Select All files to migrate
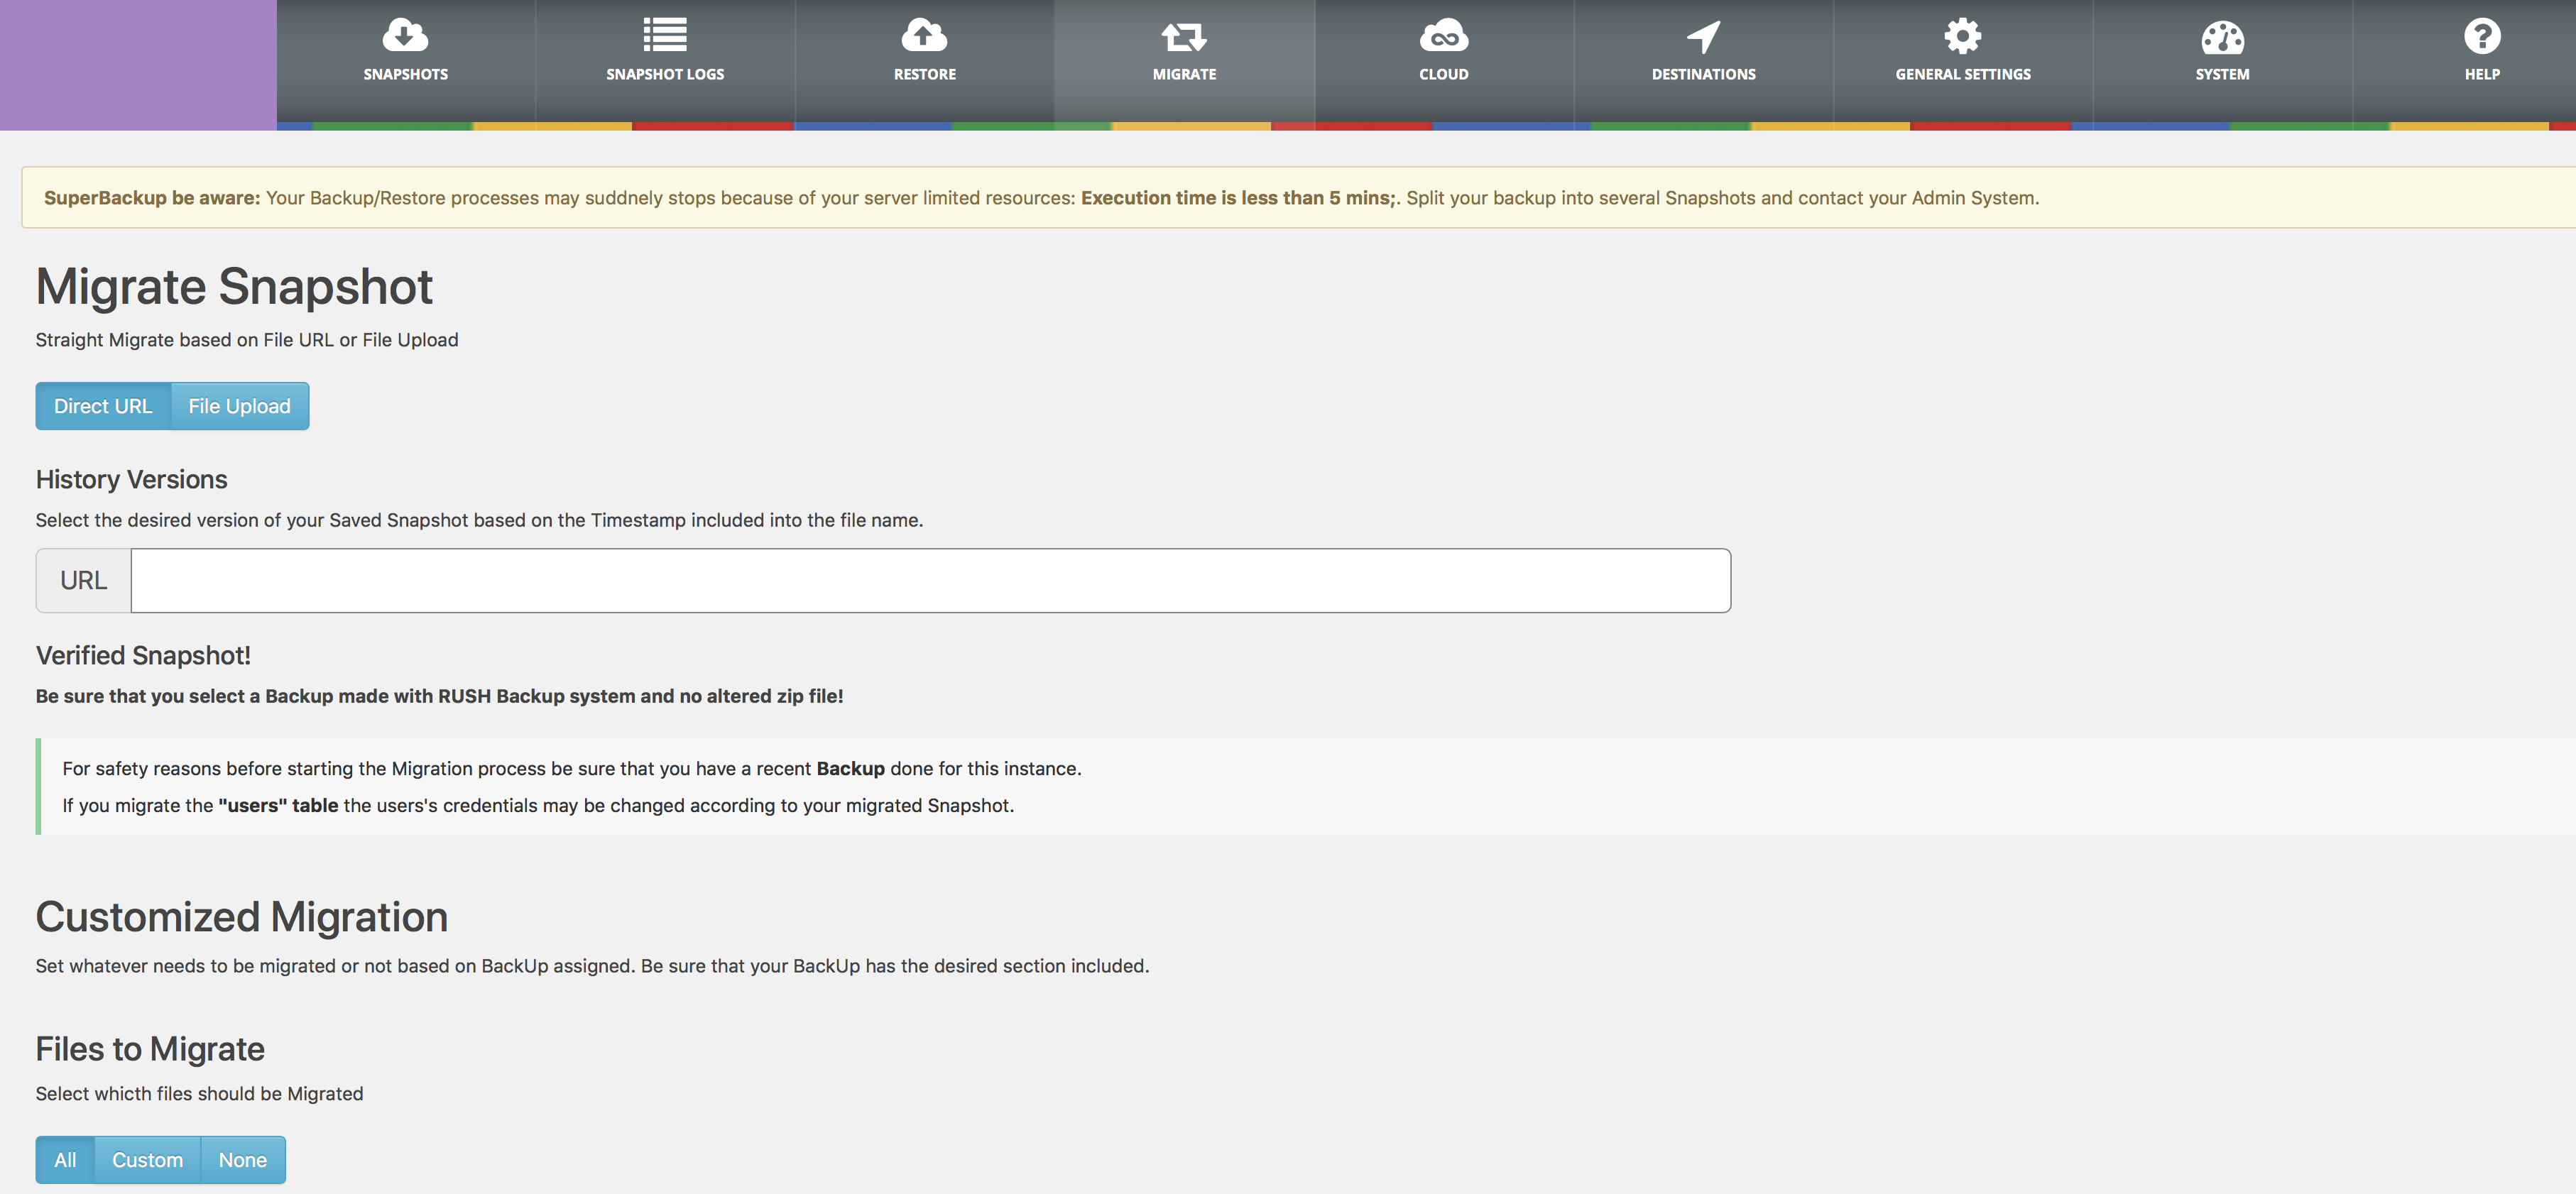The image size is (2576, 1194). click(x=65, y=1160)
